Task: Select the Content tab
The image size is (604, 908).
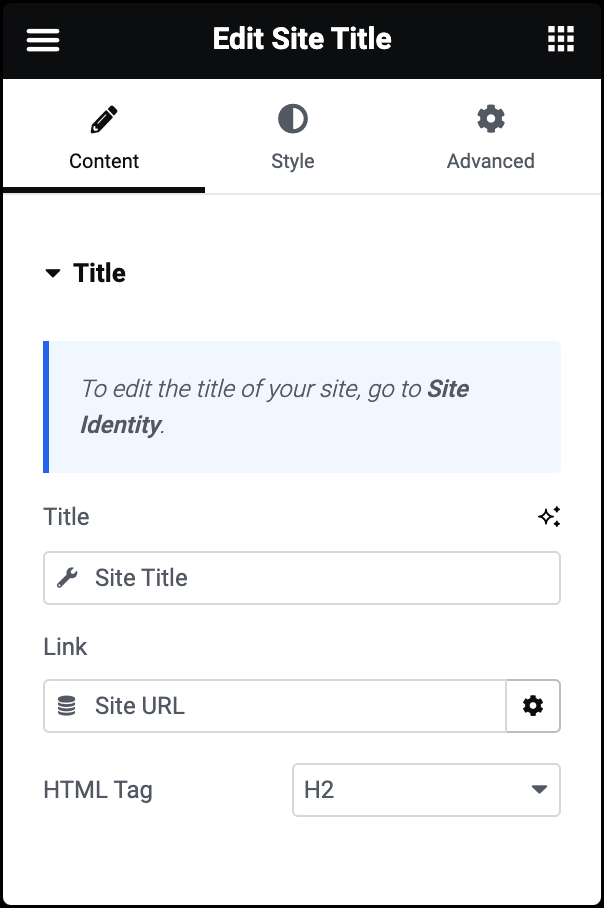Action: point(104,138)
